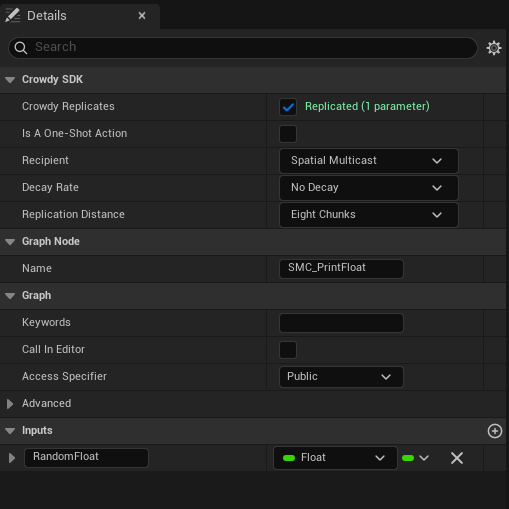The height and width of the screenshot is (509, 509).
Task: Click the Keywords text field
Action: coord(341,323)
